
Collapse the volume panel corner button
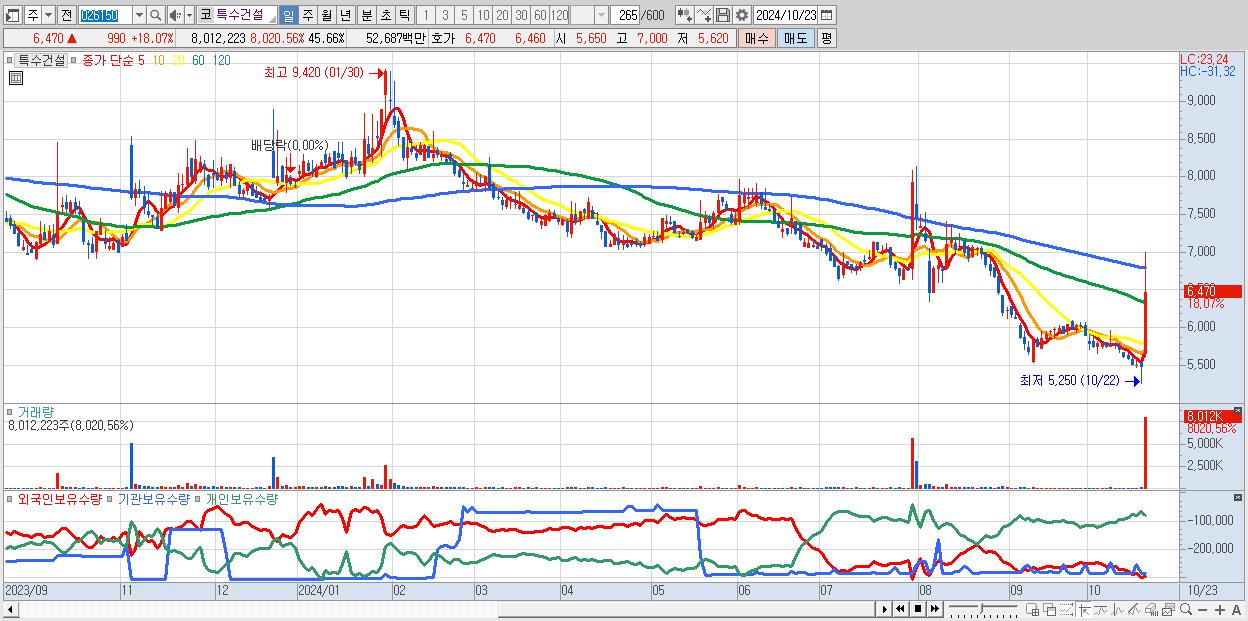coord(1240,410)
